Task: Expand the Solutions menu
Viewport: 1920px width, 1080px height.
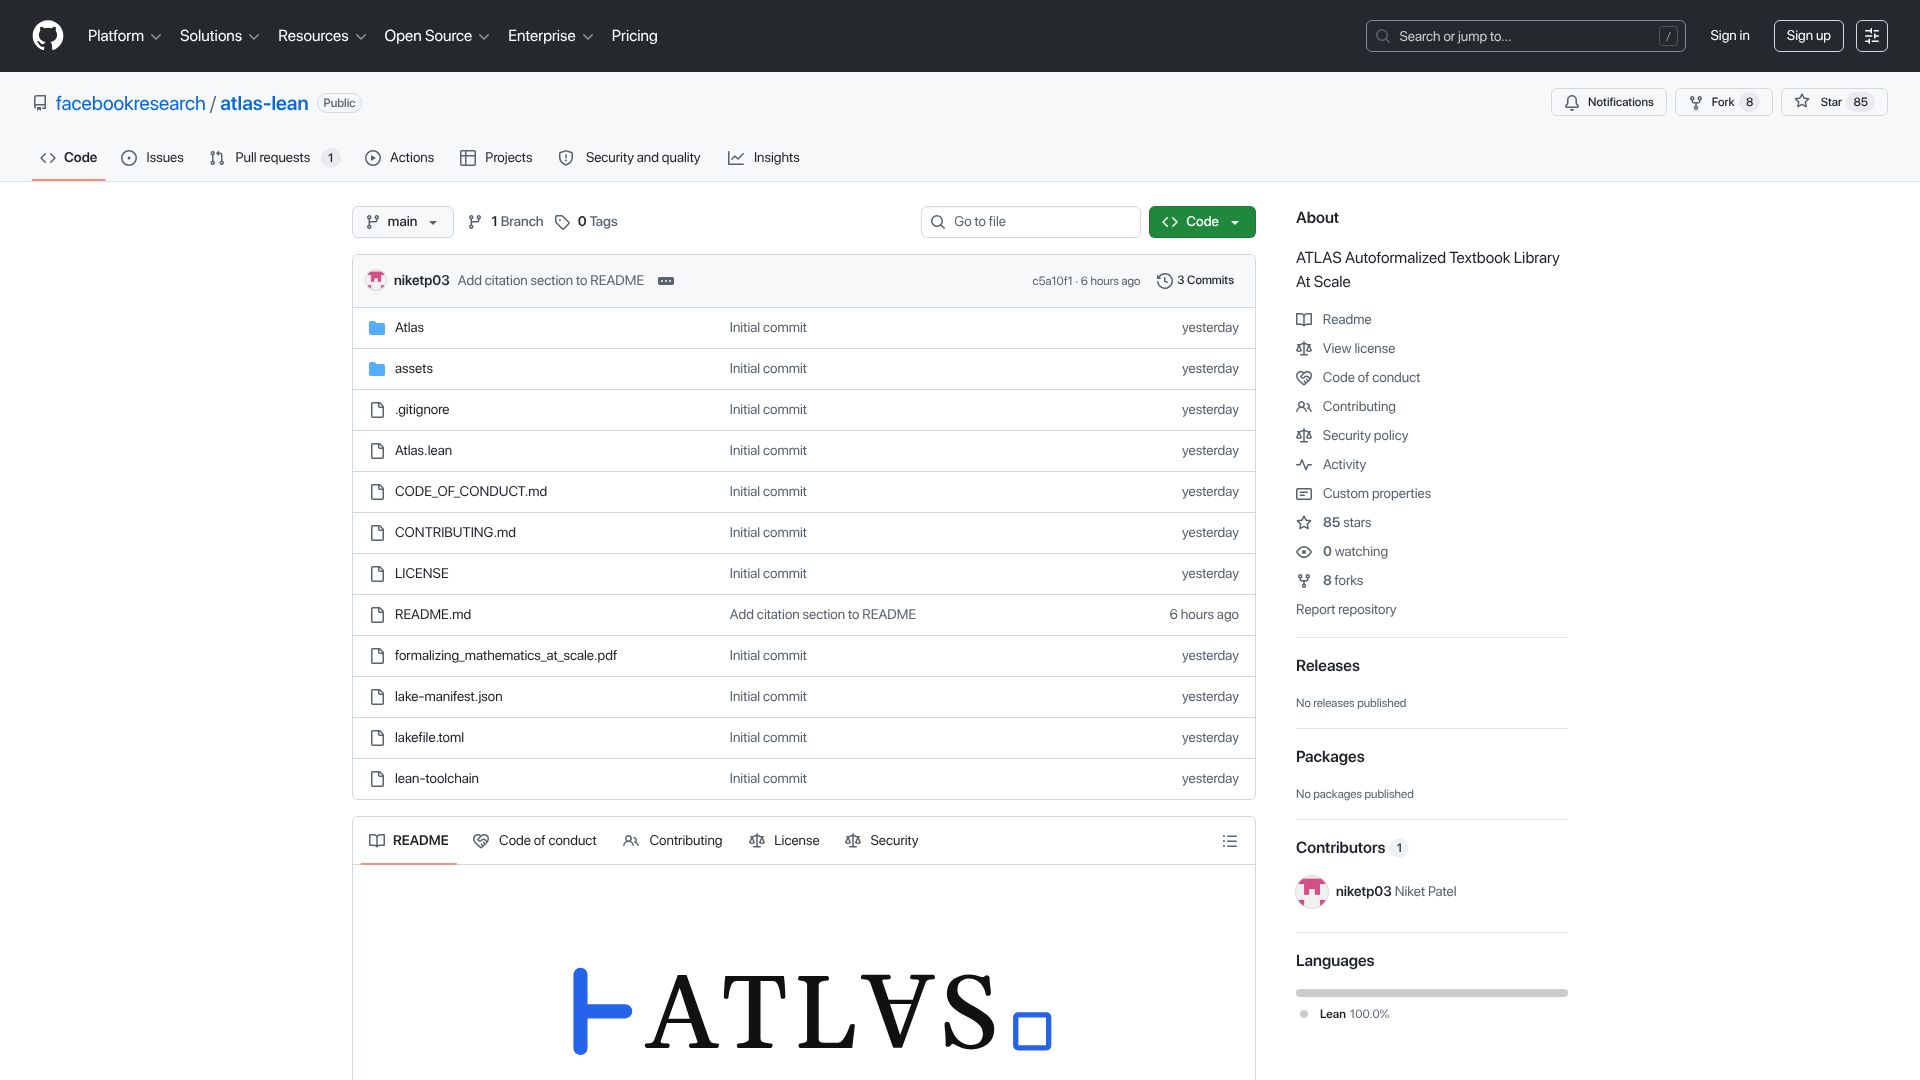Action: (219, 36)
